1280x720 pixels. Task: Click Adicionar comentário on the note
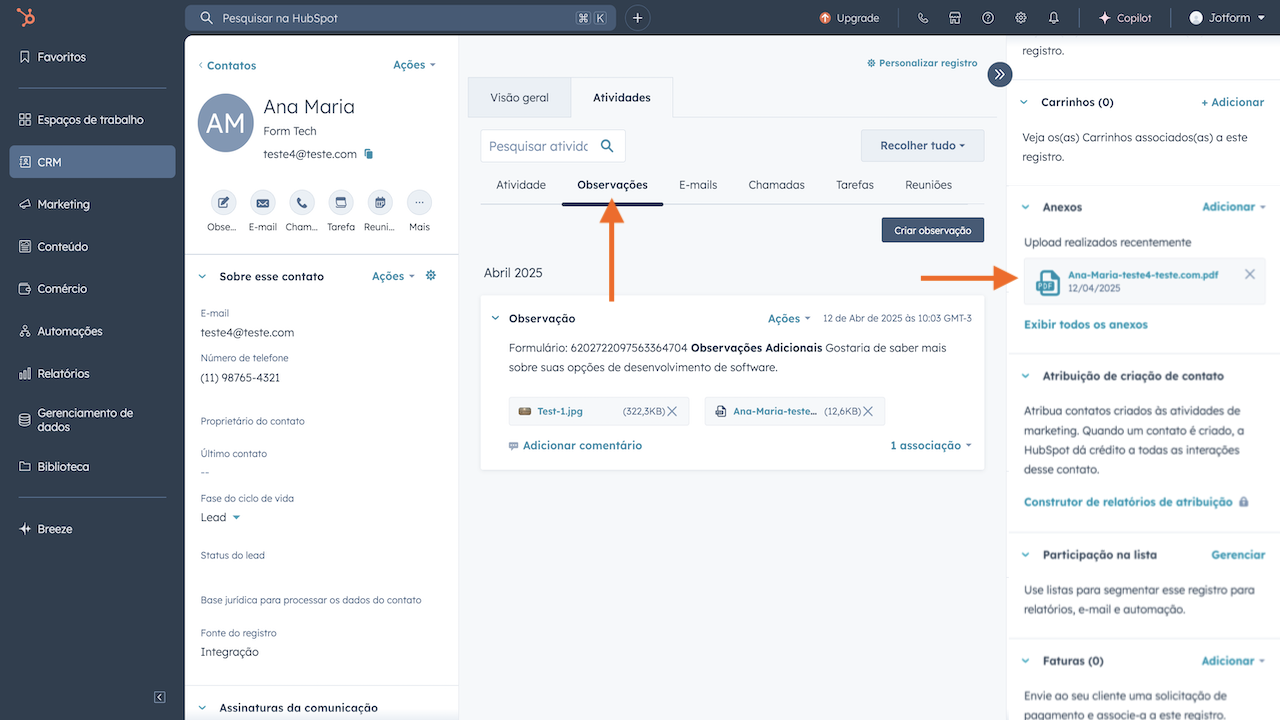[x=585, y=444]
